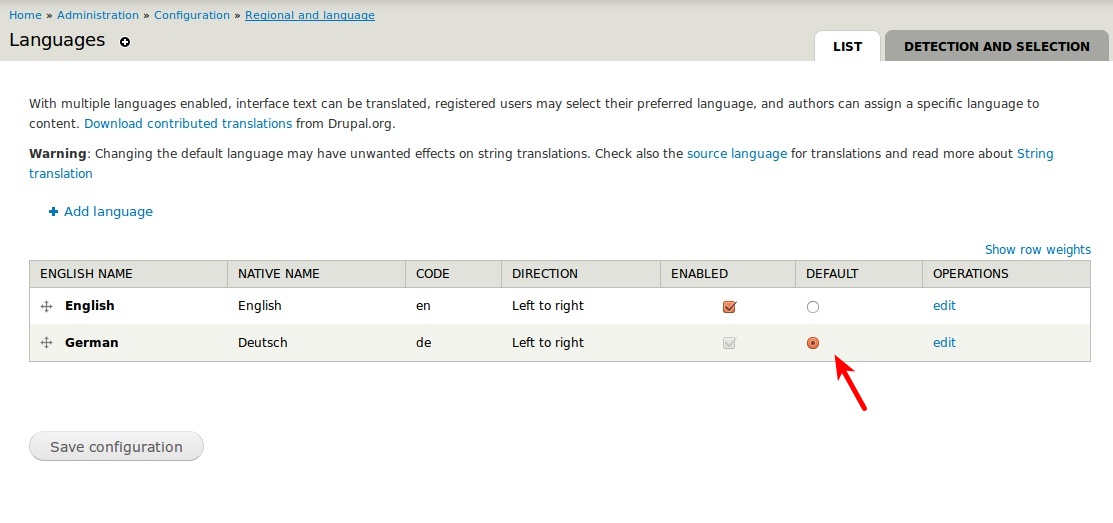Image resolution: width=1113 pixels, height=523 pixels.
Task: Select English as the default language
Action: click(813, 307)
